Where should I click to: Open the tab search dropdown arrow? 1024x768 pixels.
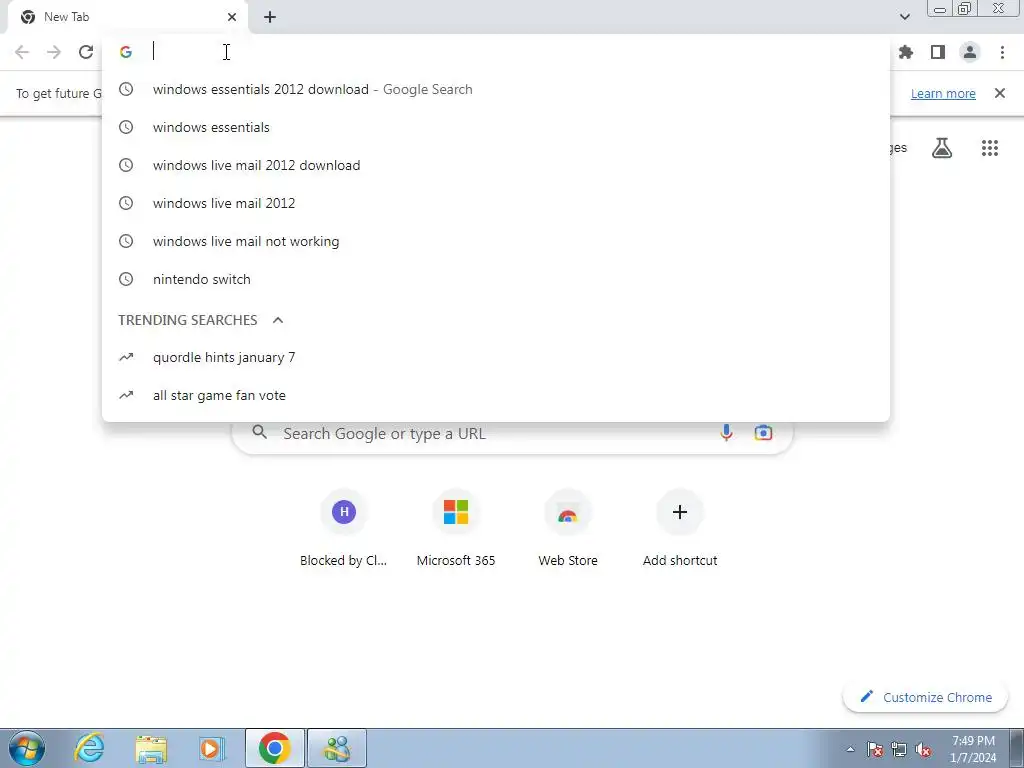pos(904,17)
